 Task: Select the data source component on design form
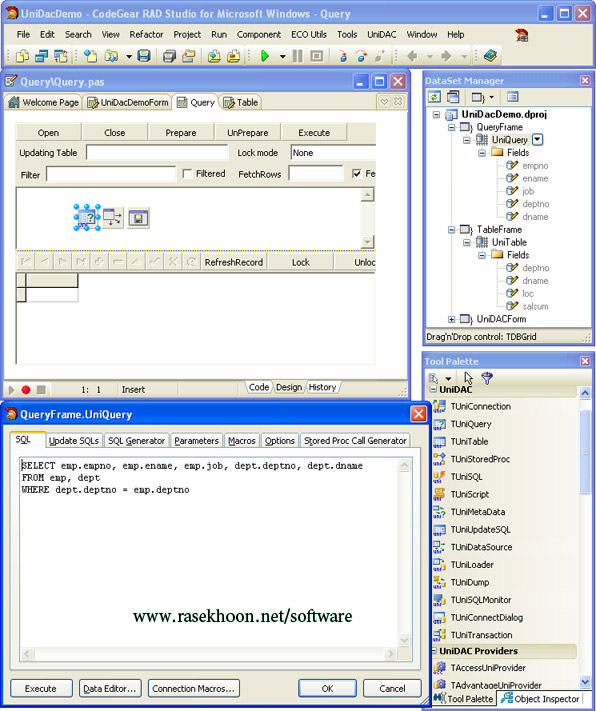click(112, 218)
